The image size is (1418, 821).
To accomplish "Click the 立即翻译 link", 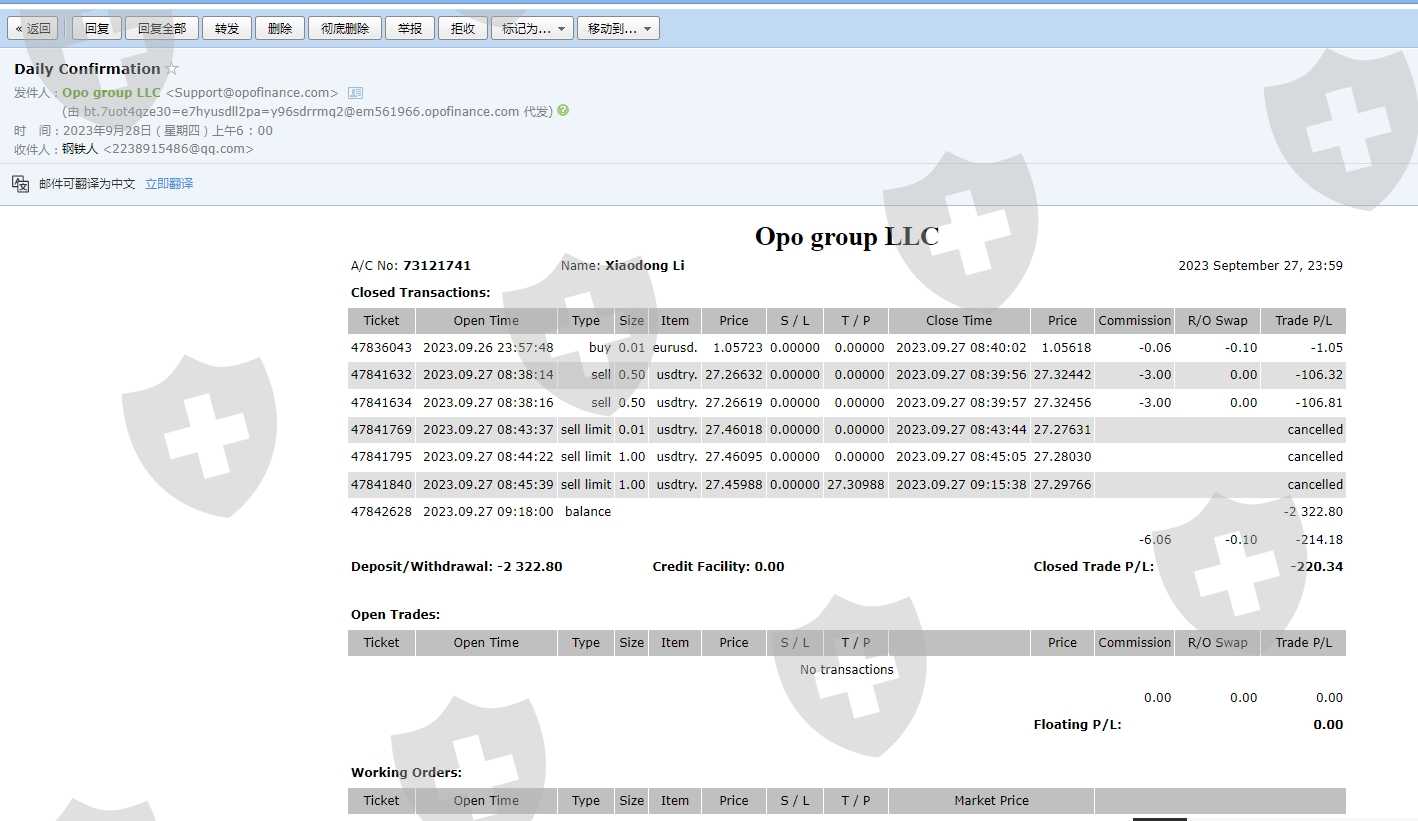I will pyautogui.click(x=169, y=184).
